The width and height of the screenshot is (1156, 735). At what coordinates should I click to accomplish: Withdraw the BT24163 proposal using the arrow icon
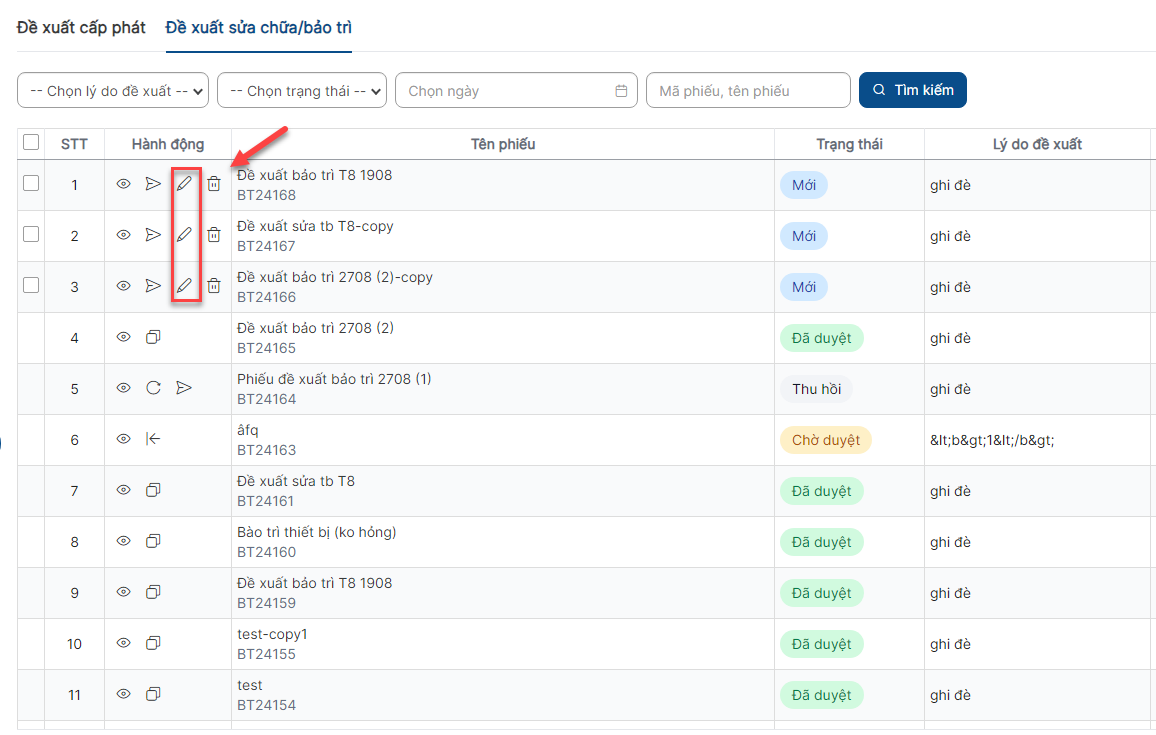pyautogui.click(x=153, y=439)
